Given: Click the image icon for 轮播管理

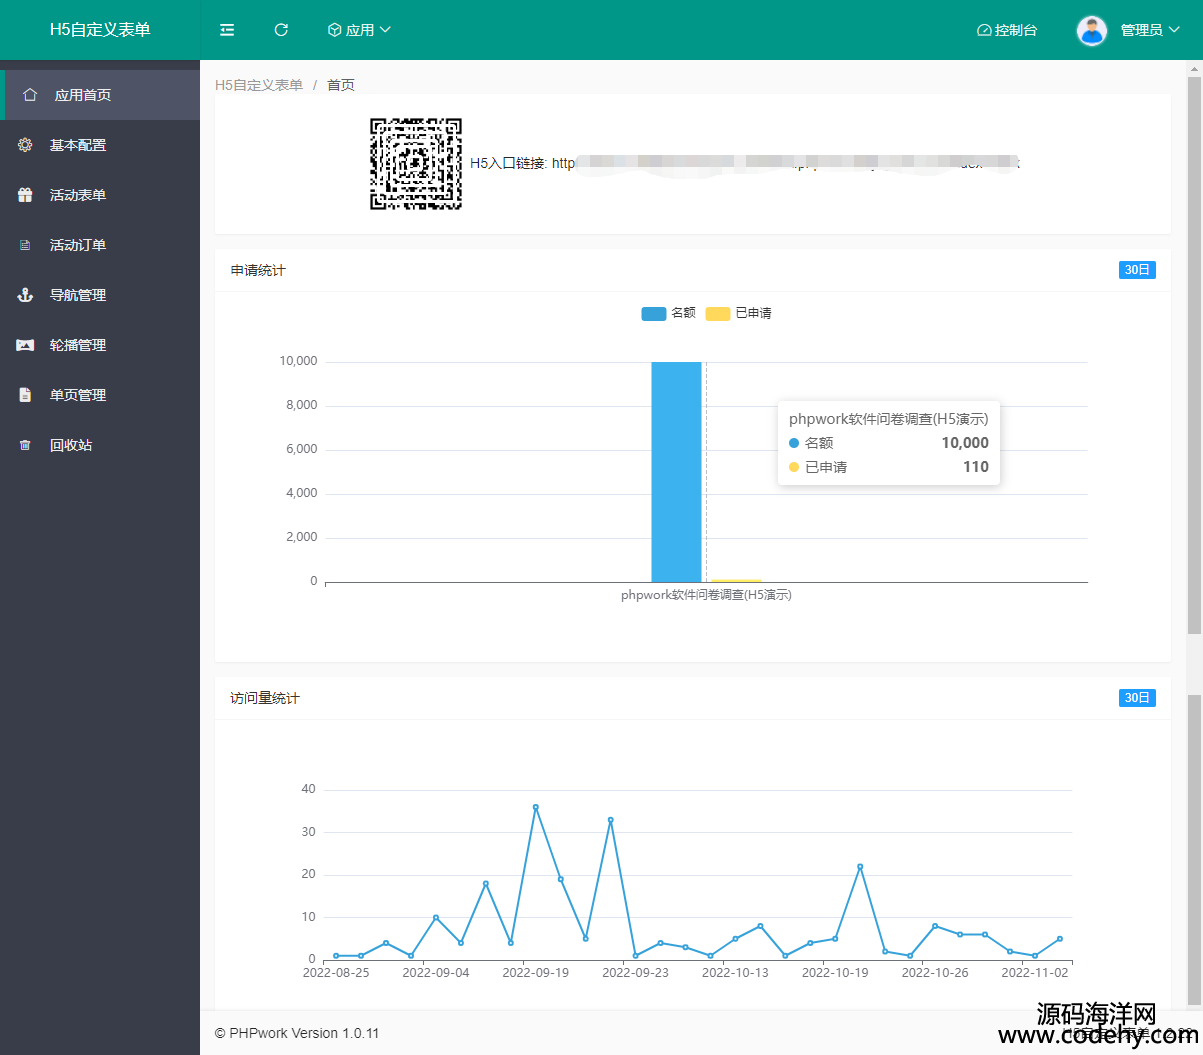Looking at the screenshot, I should (25, 345).
